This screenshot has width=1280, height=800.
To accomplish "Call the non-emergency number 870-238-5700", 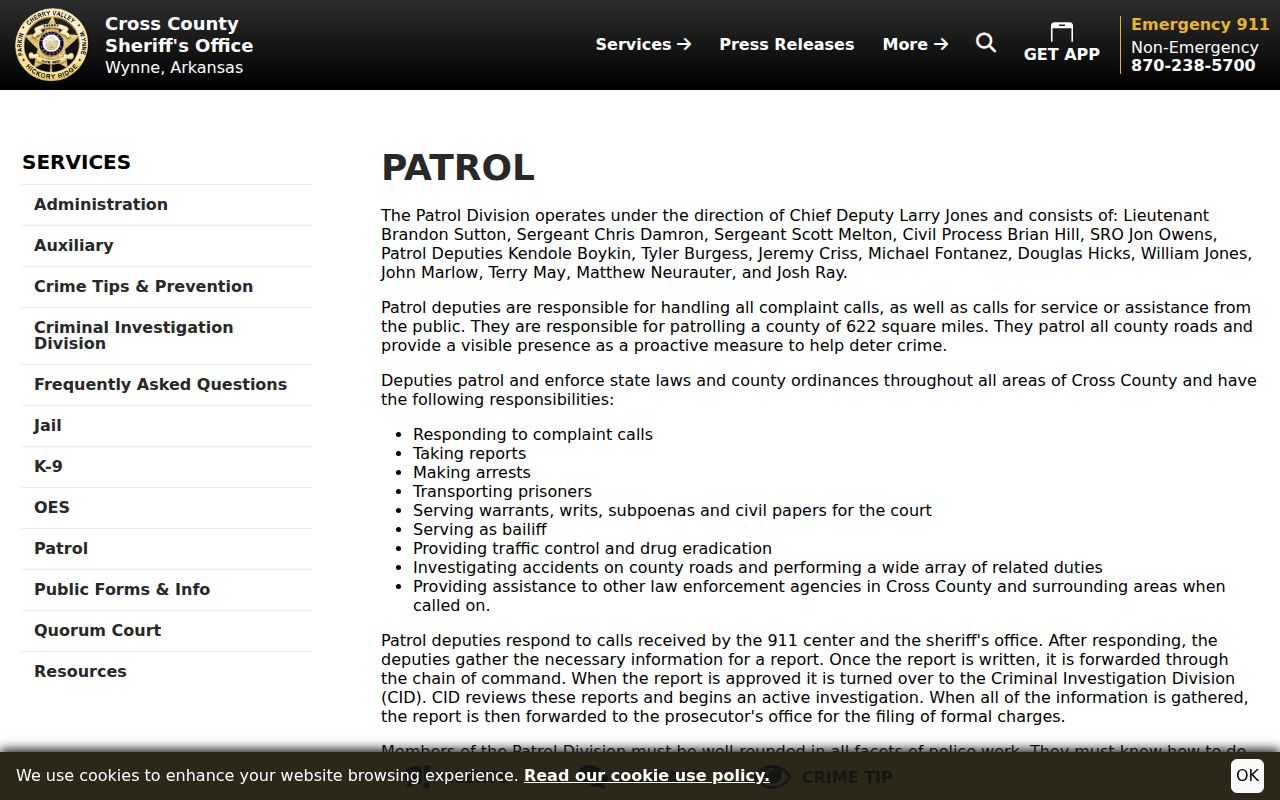I will click(x=1193, y=65).
